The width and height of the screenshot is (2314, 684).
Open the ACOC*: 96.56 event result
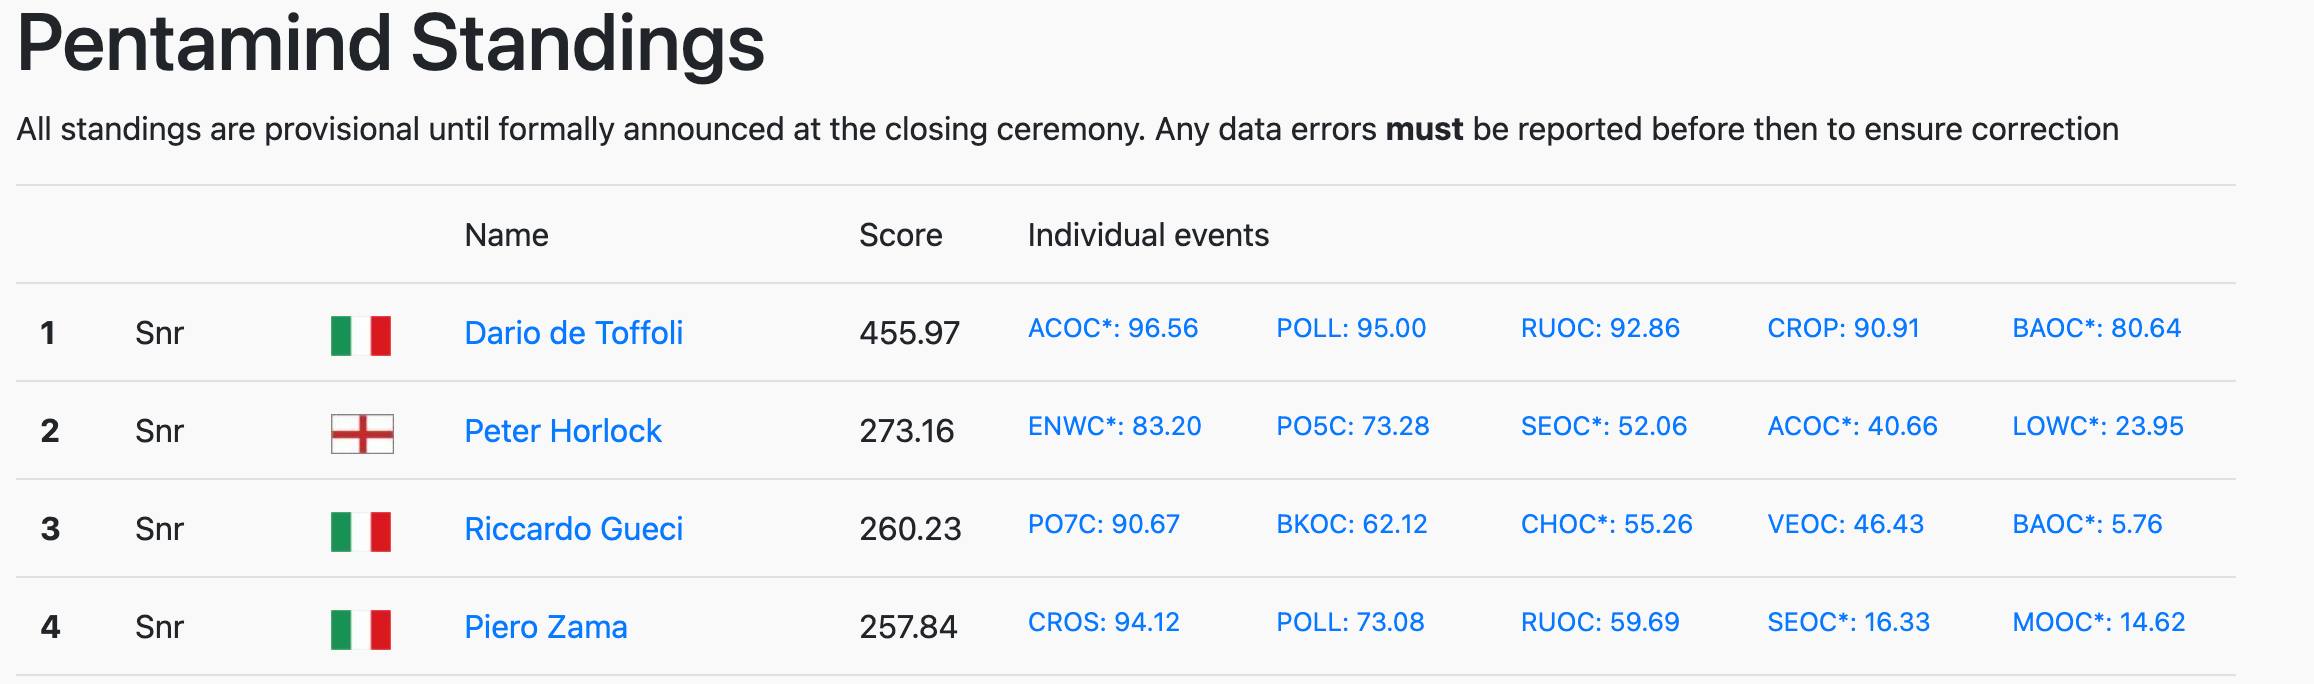point(1113,328)
